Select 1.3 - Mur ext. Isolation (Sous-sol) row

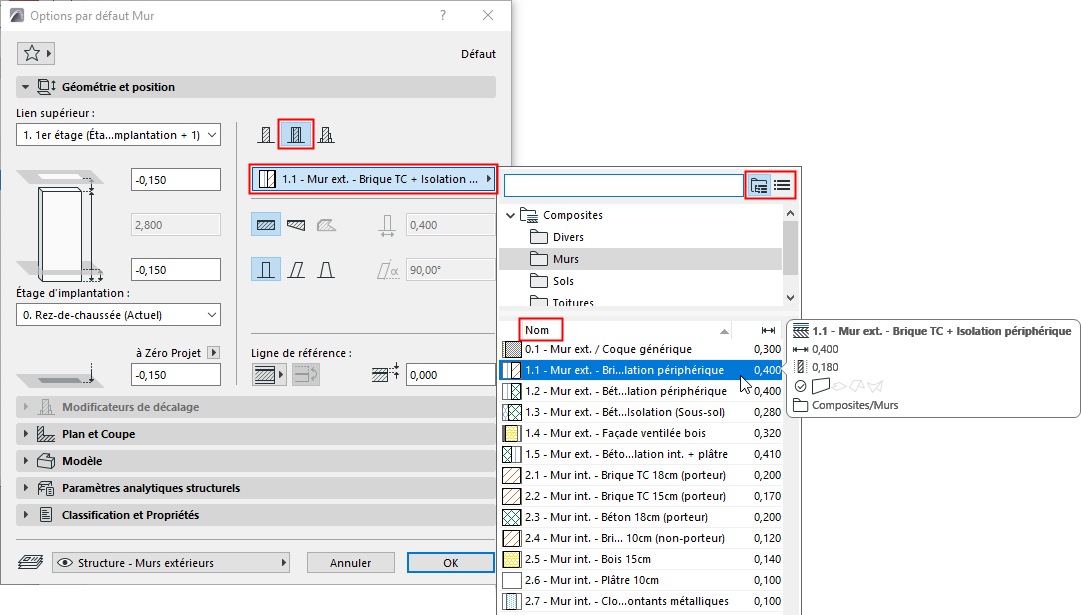(x=641, y=412)
